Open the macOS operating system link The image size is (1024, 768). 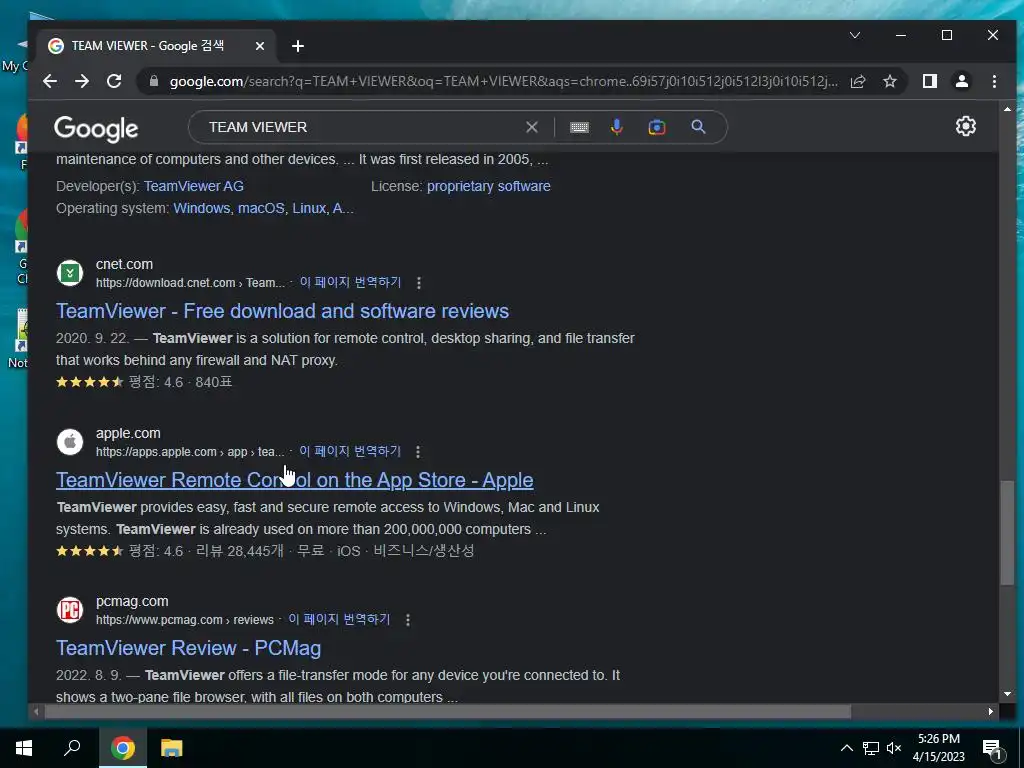(261, 208)
